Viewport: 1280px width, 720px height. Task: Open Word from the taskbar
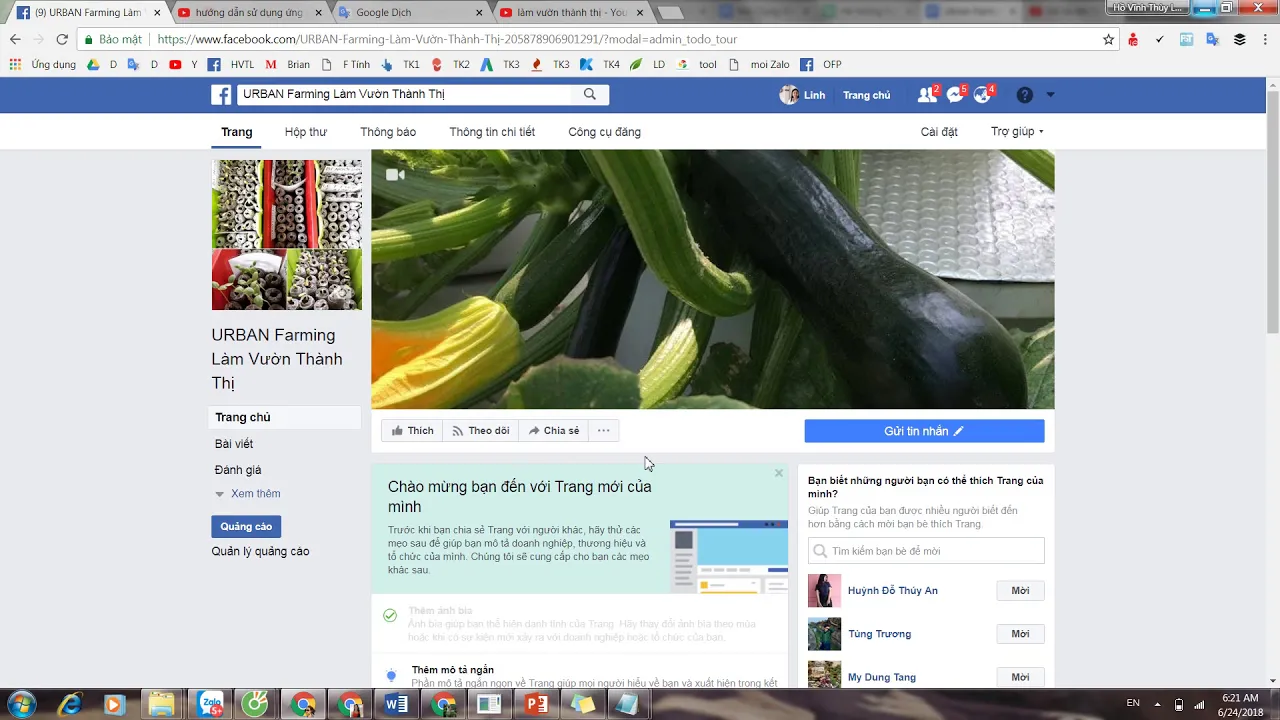point(396,704)
